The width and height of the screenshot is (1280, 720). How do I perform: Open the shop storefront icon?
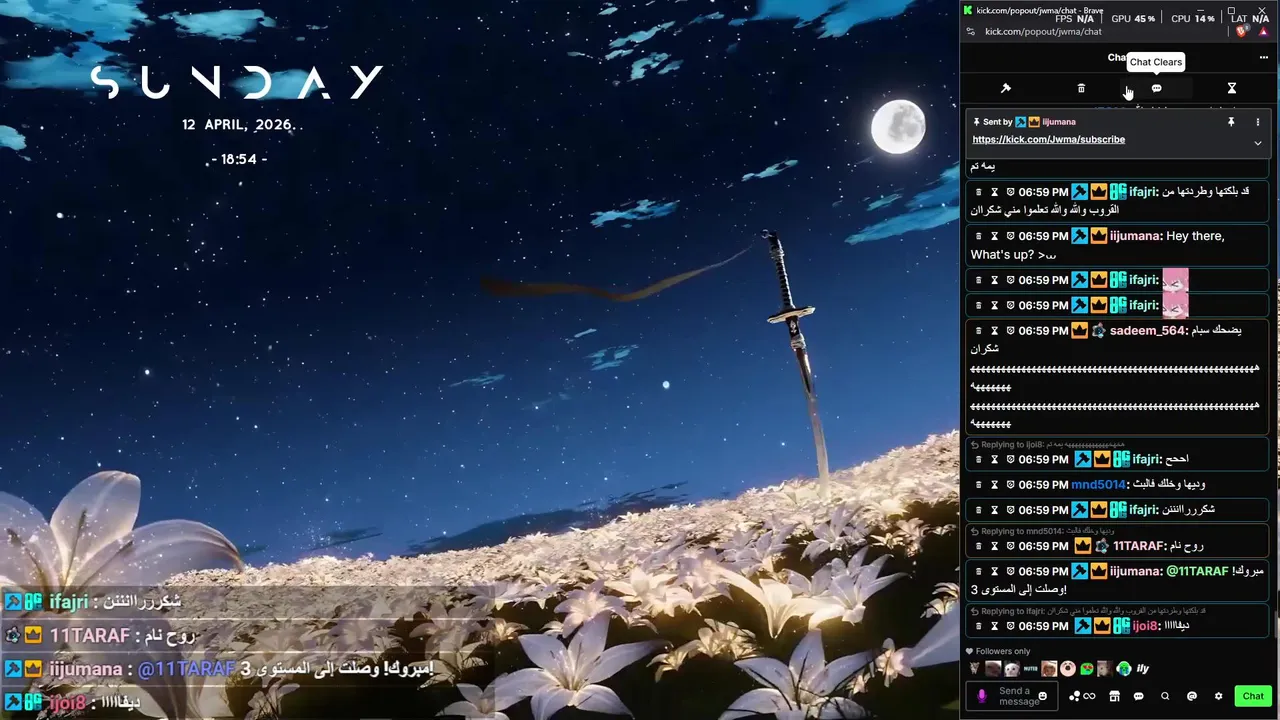point(1114,696)
